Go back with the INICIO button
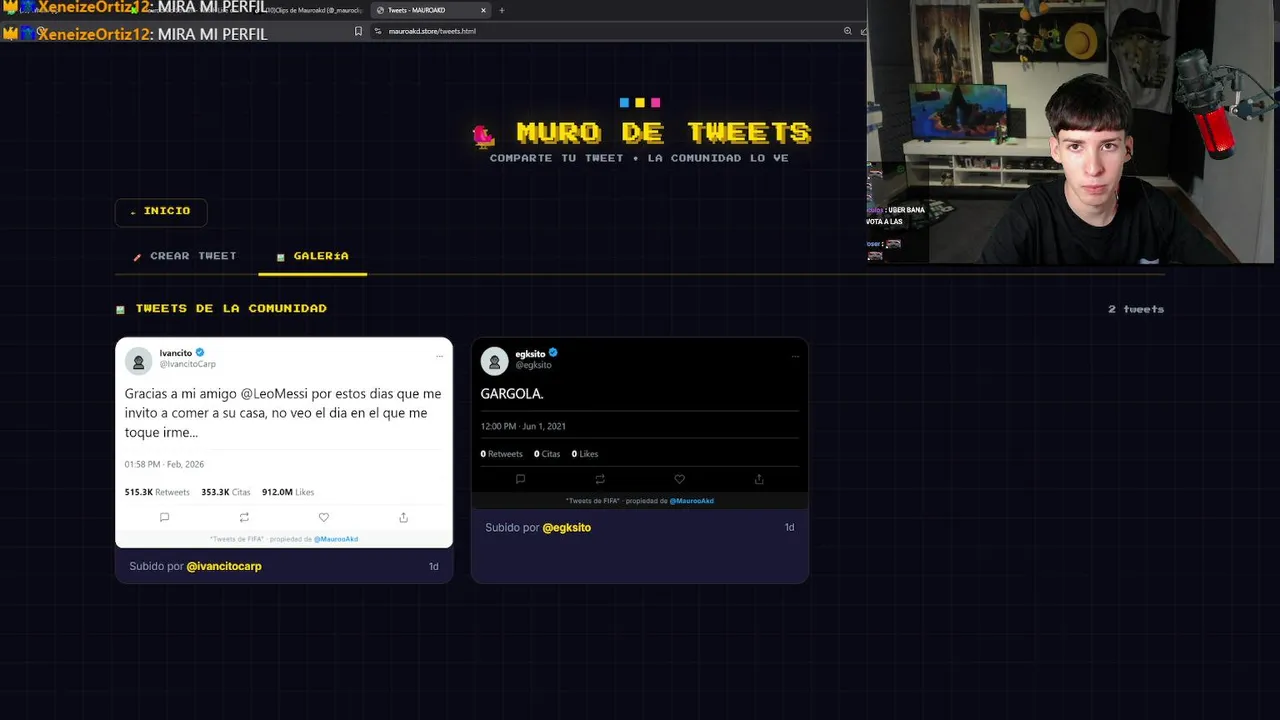The height and width of the screenshot is (720, 1280). (x=161, y=211)
